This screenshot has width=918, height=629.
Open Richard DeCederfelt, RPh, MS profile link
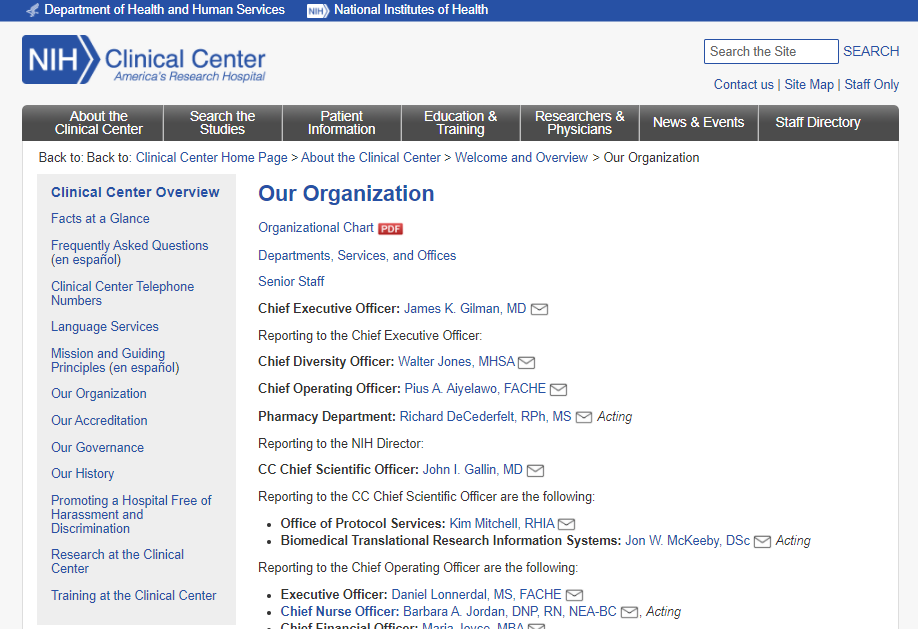485,416
